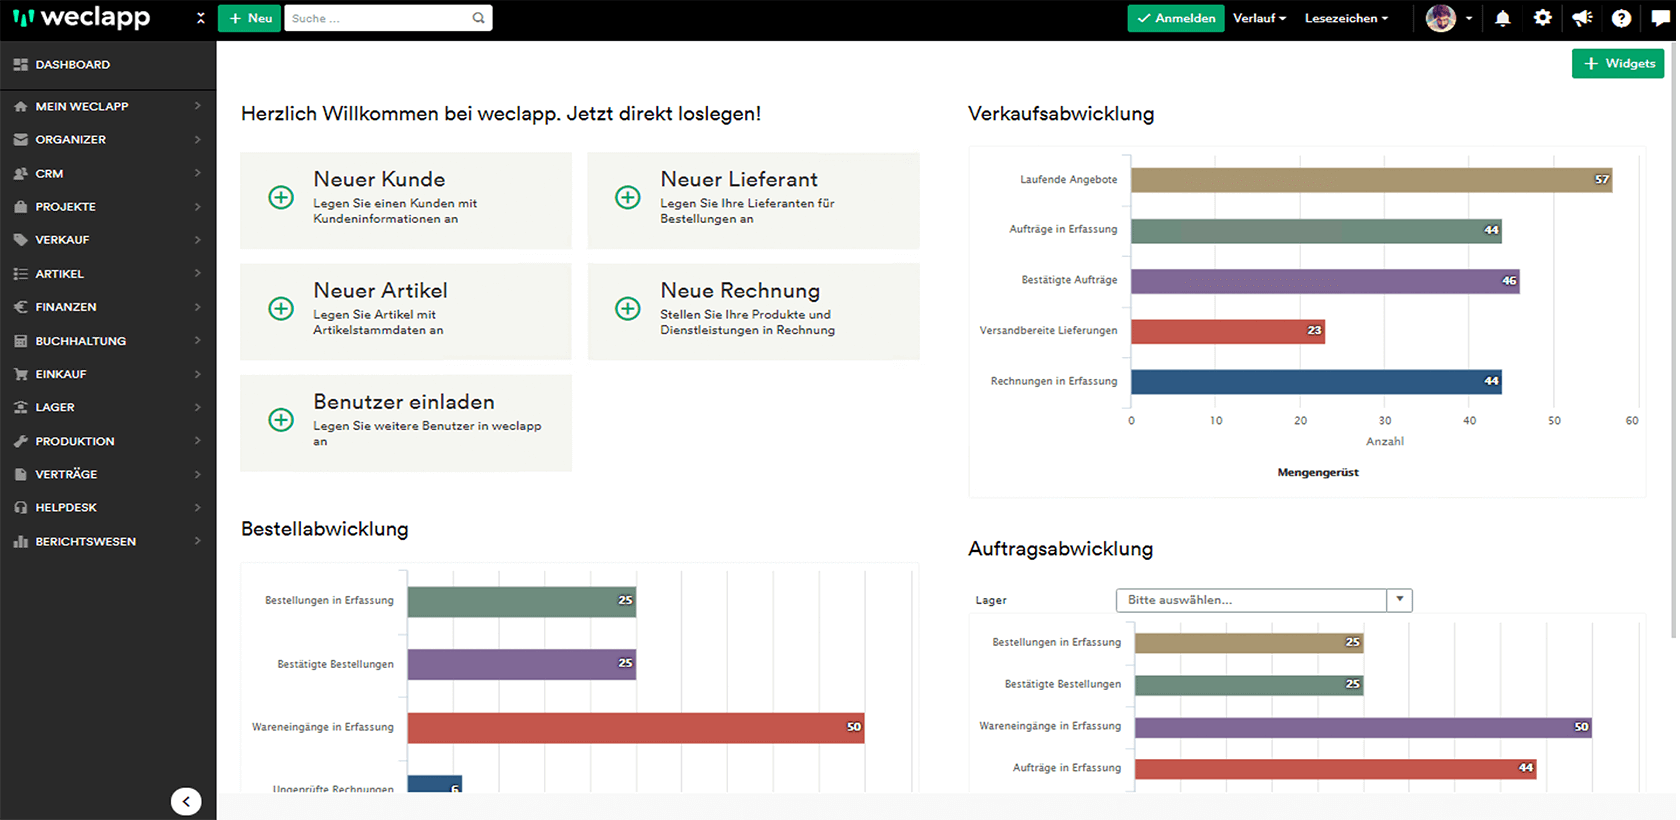Click the green Neu button
The image size is (1680, 820).
[249, 18]
